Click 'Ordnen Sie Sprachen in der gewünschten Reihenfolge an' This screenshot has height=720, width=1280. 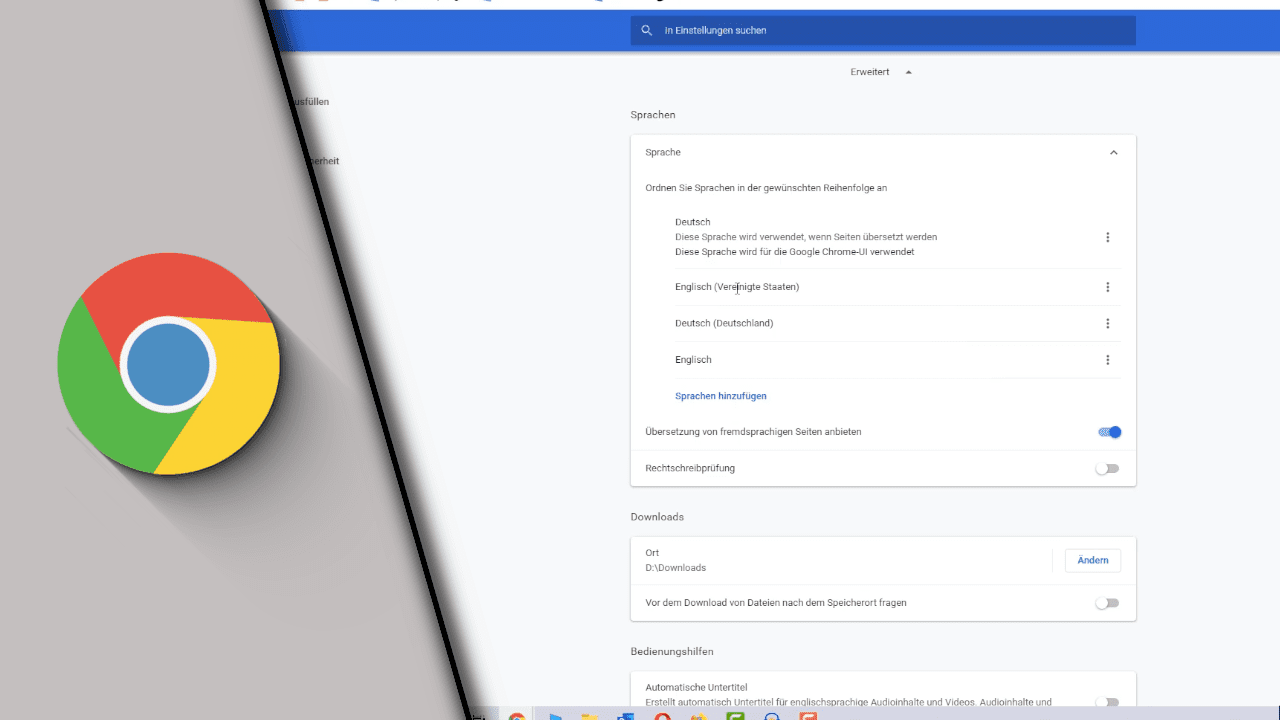[x=766, y=188]
